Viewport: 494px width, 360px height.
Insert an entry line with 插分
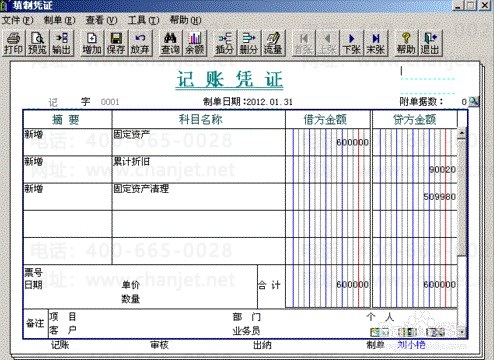[x=225, y=43]
